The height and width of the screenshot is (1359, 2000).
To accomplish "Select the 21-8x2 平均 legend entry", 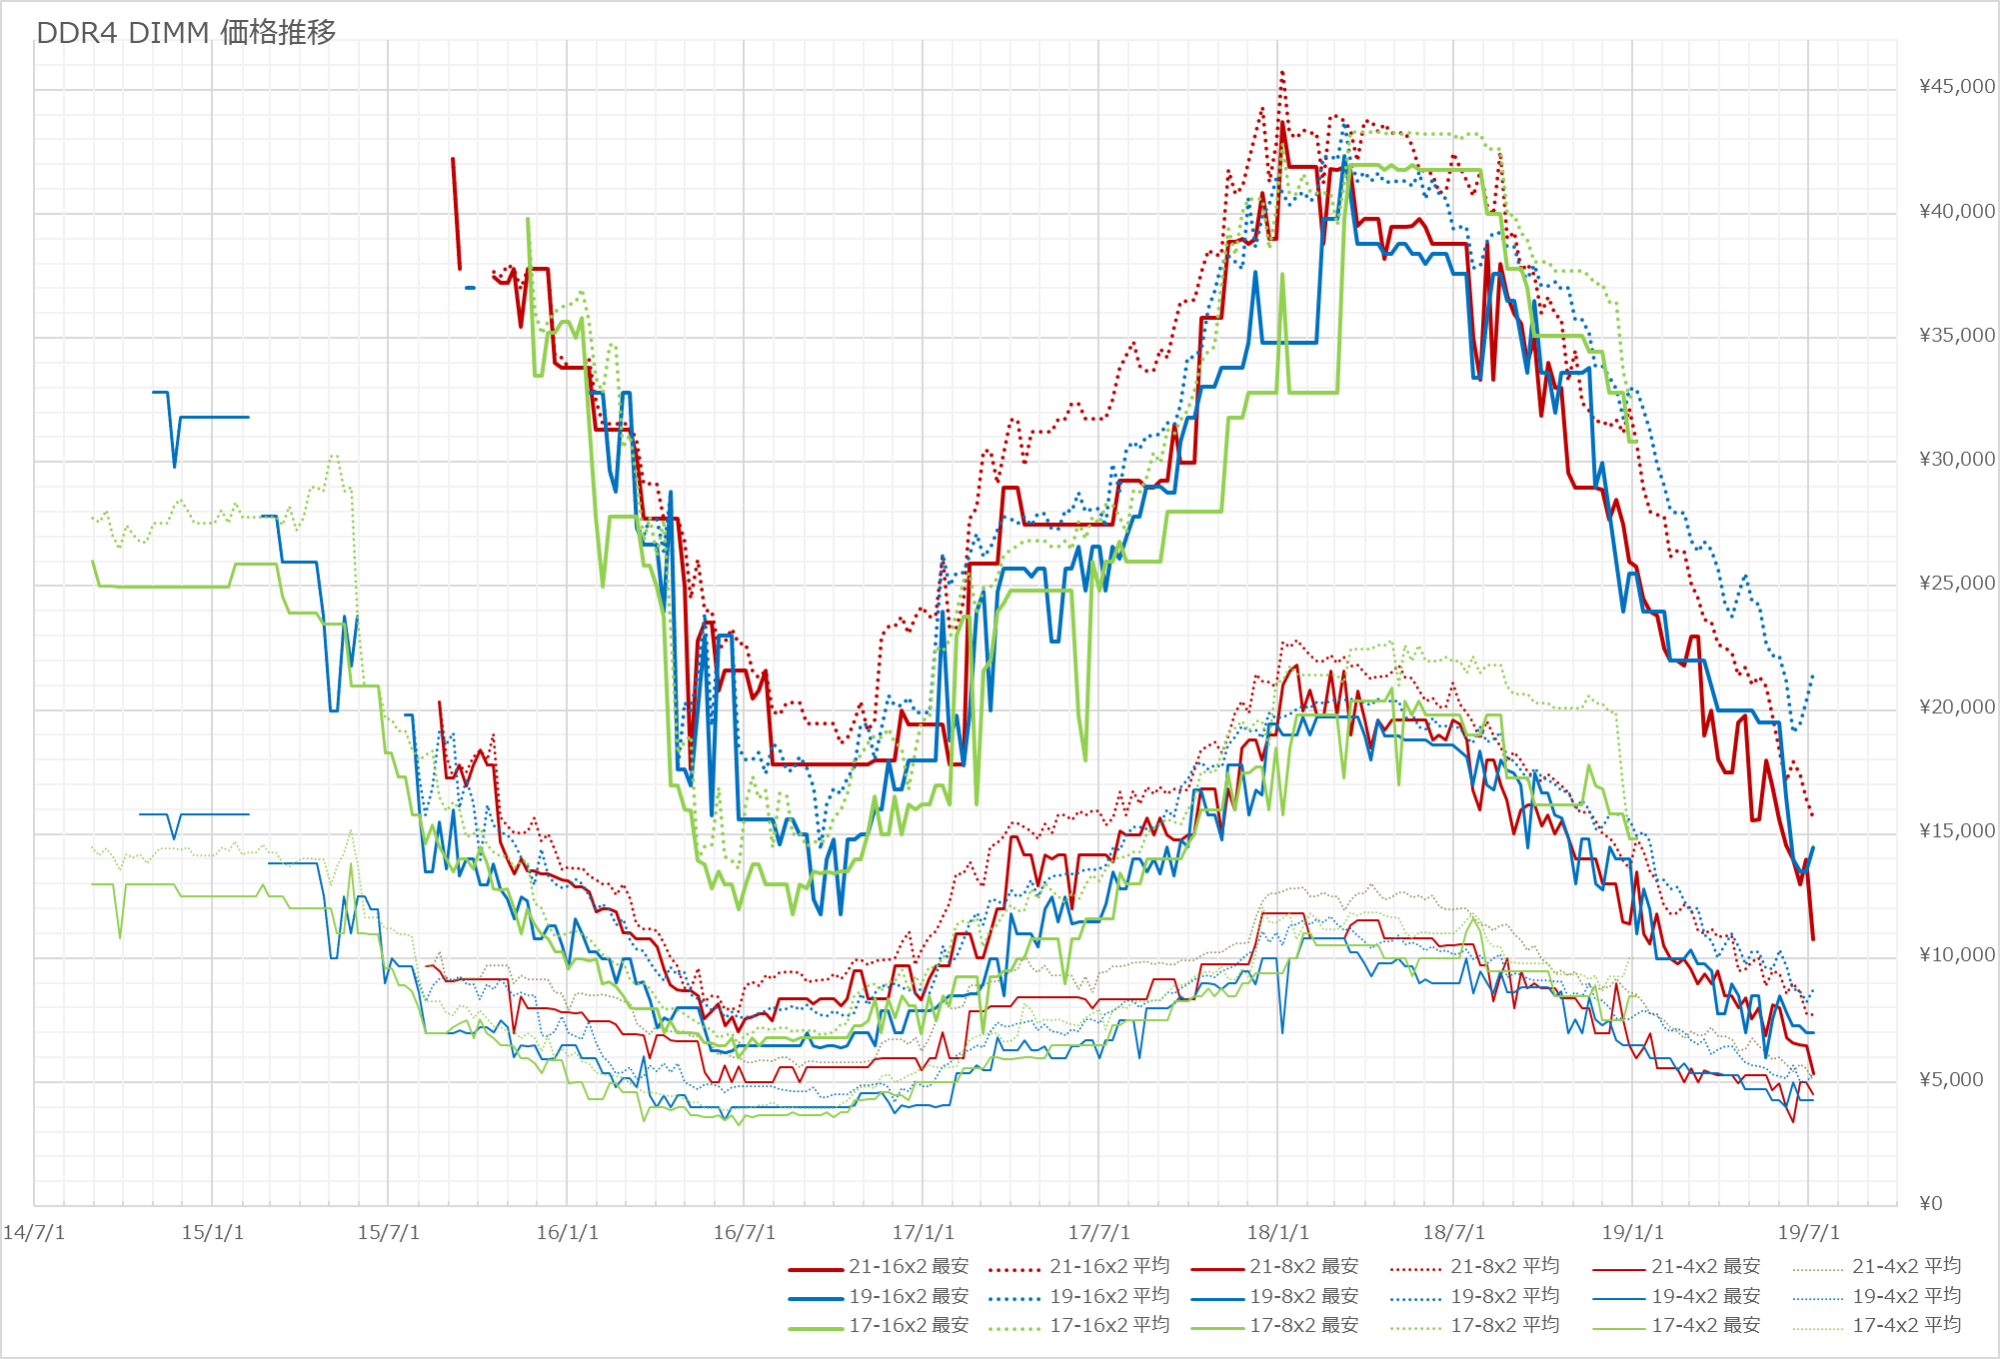I will point(1504,1266).
